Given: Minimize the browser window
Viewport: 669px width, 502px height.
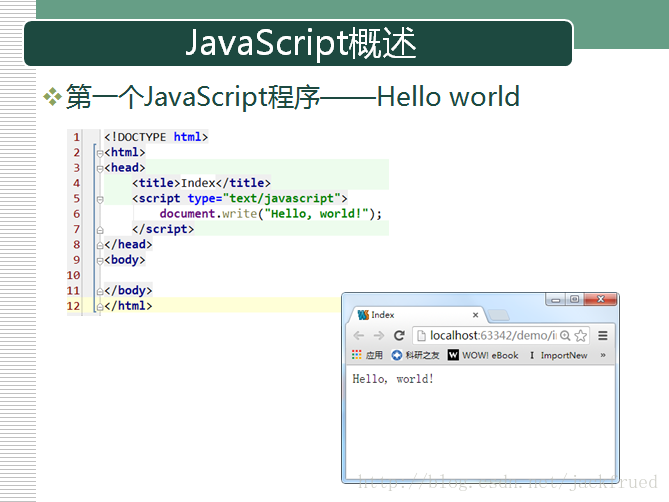Looking at the screenshot, I should [556, 299].
